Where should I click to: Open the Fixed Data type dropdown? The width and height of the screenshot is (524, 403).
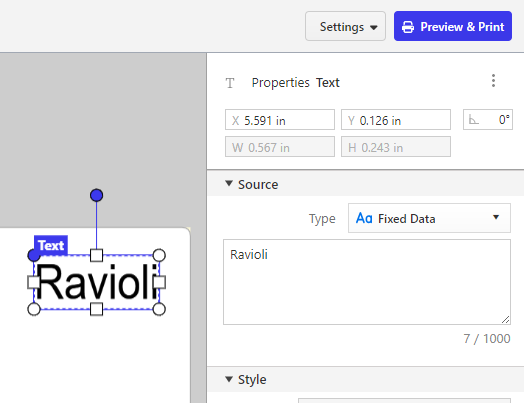pyautogui.click(x=429, y=218)
